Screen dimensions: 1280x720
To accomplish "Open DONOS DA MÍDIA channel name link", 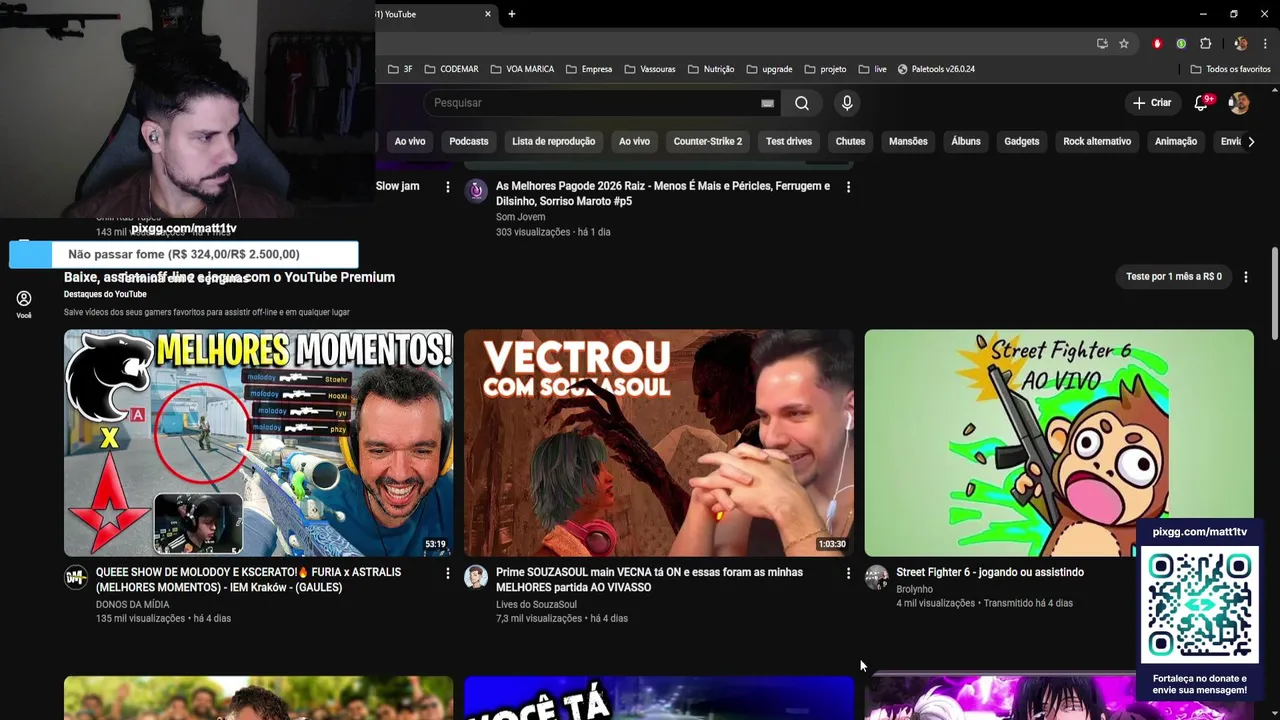I will click(132, 604).
